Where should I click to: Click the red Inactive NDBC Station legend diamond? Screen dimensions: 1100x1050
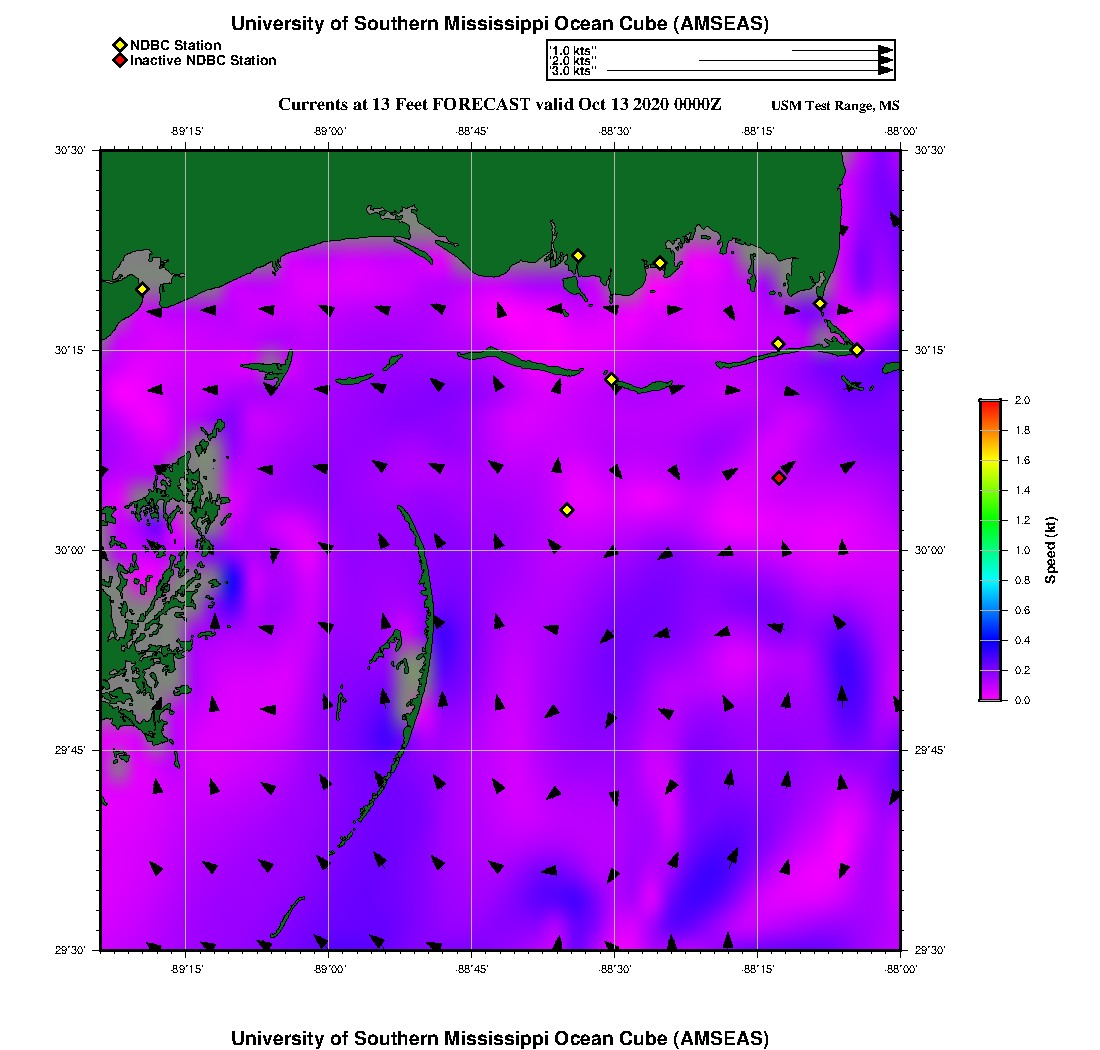[x=119, y=61]
